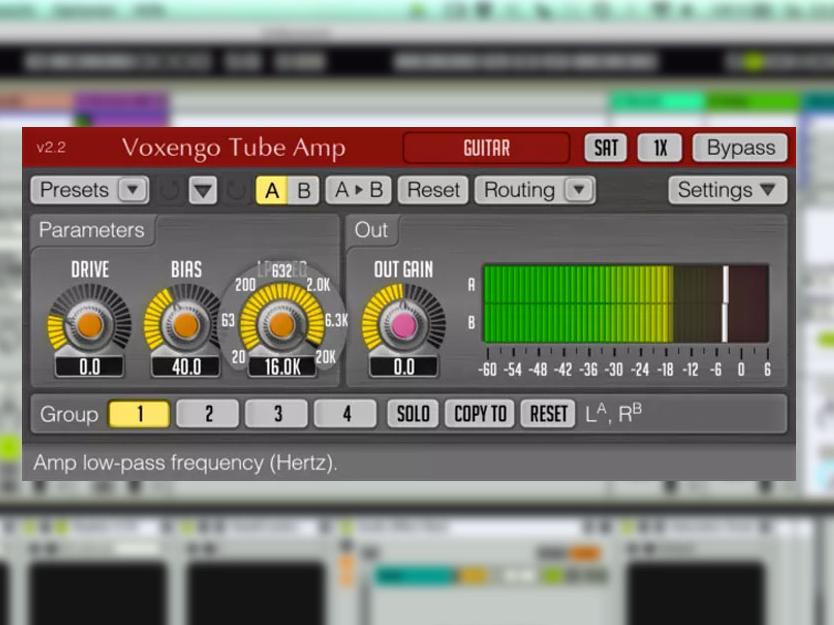Viewport: 834px width, 625px height.
Task: Click the COPY TO button
Action: pyautogui.click(x=480, y=414)
